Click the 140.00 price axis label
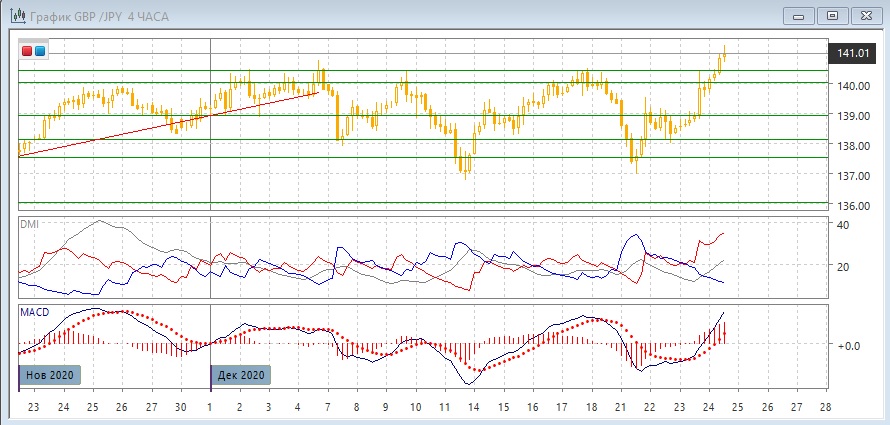 coord(852,86)
